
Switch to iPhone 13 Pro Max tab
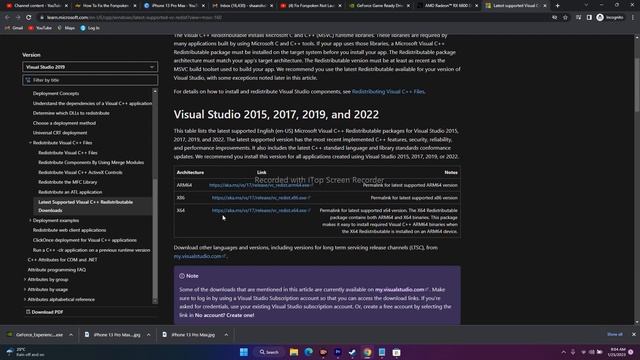173,6
